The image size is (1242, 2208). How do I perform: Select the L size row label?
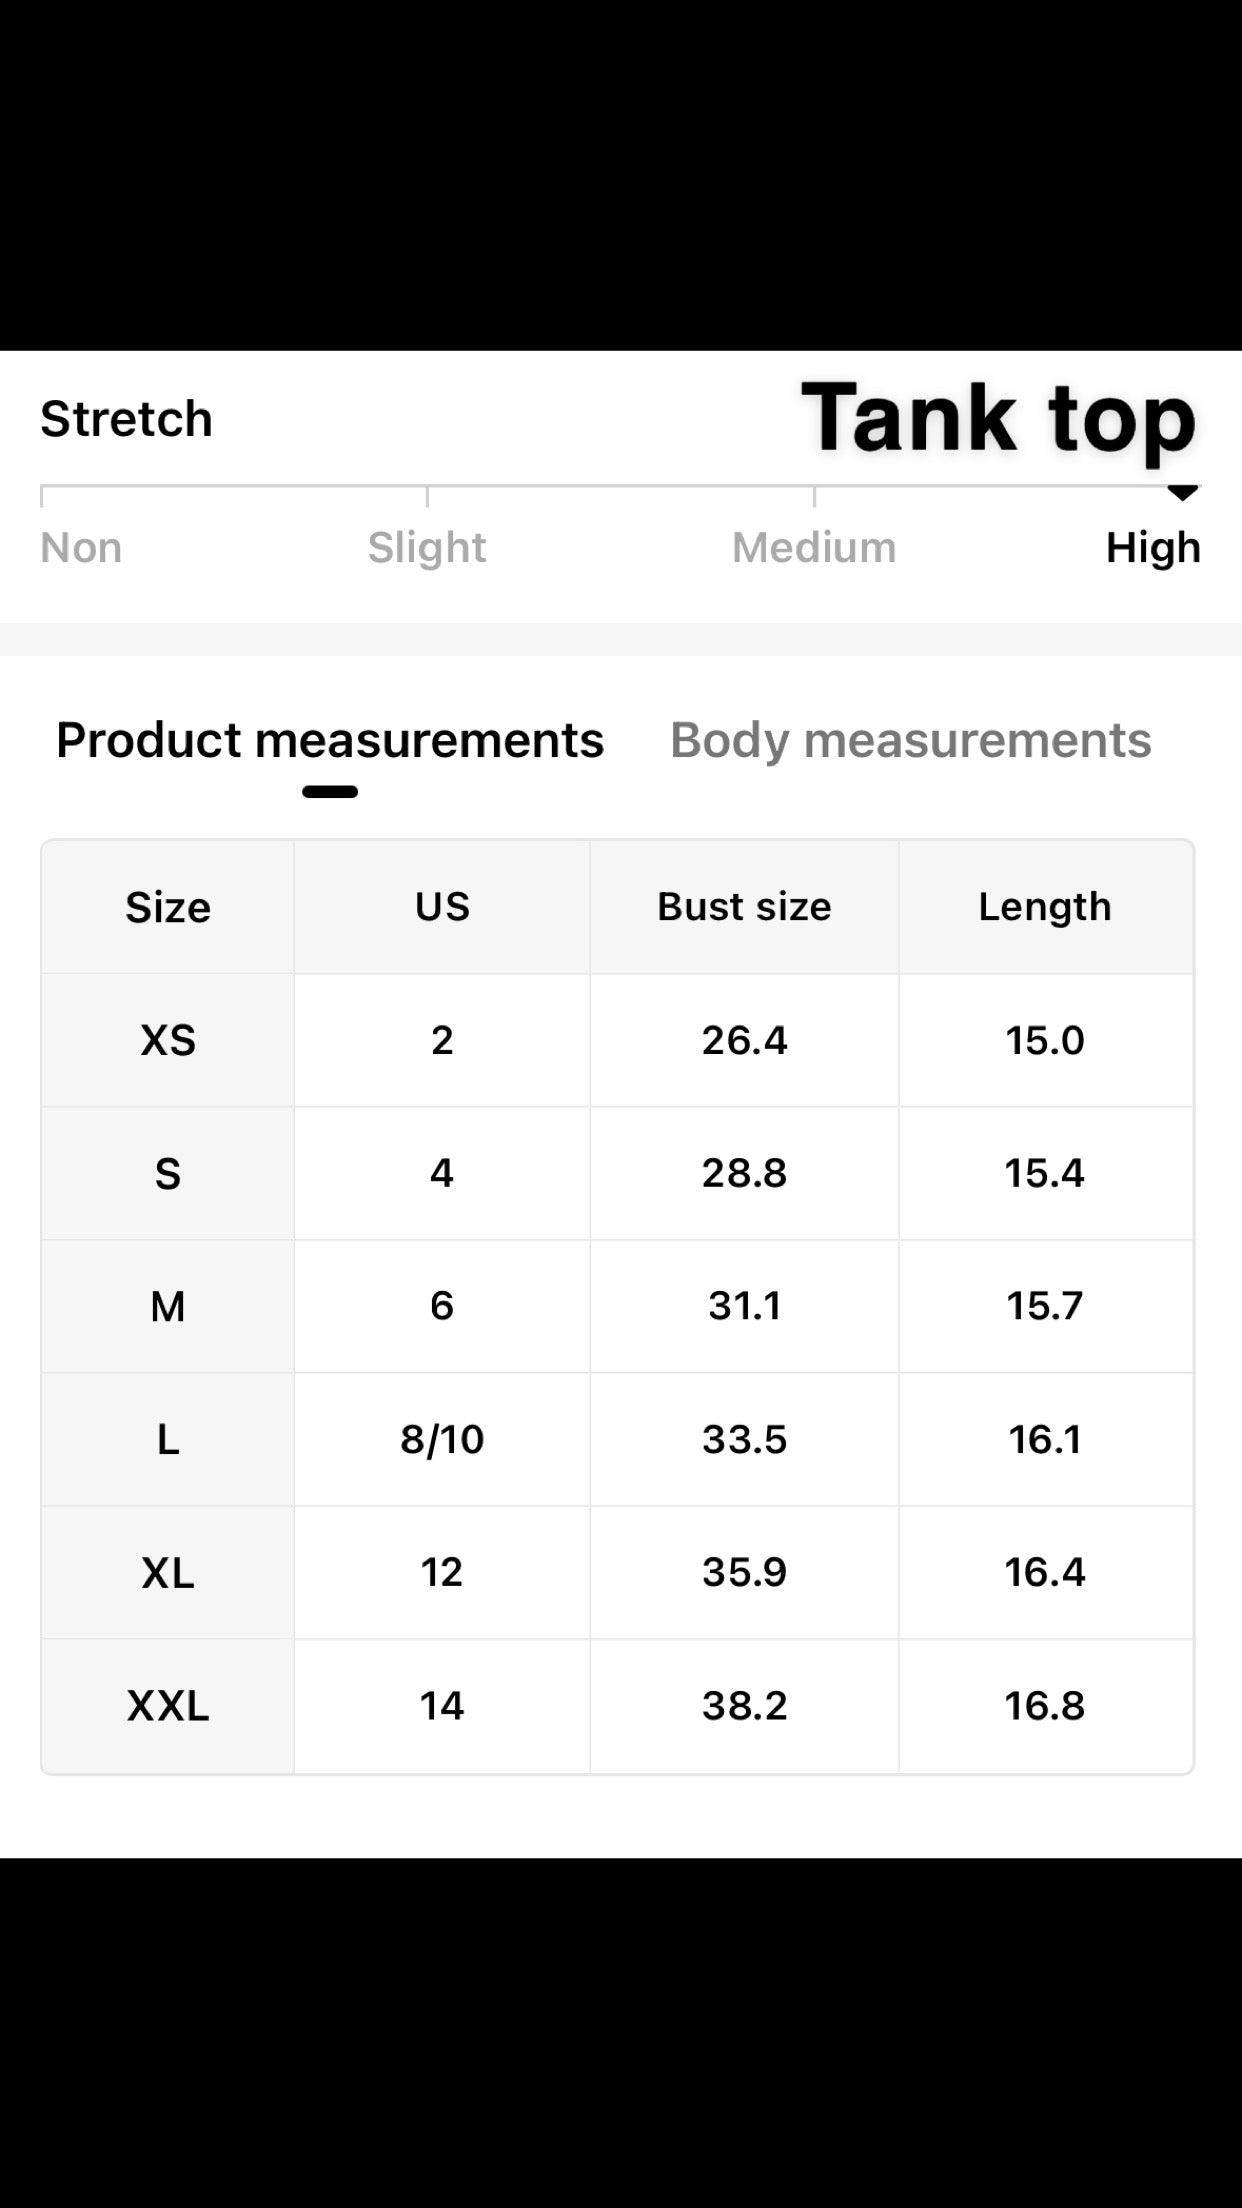(x=168, y=1439)
